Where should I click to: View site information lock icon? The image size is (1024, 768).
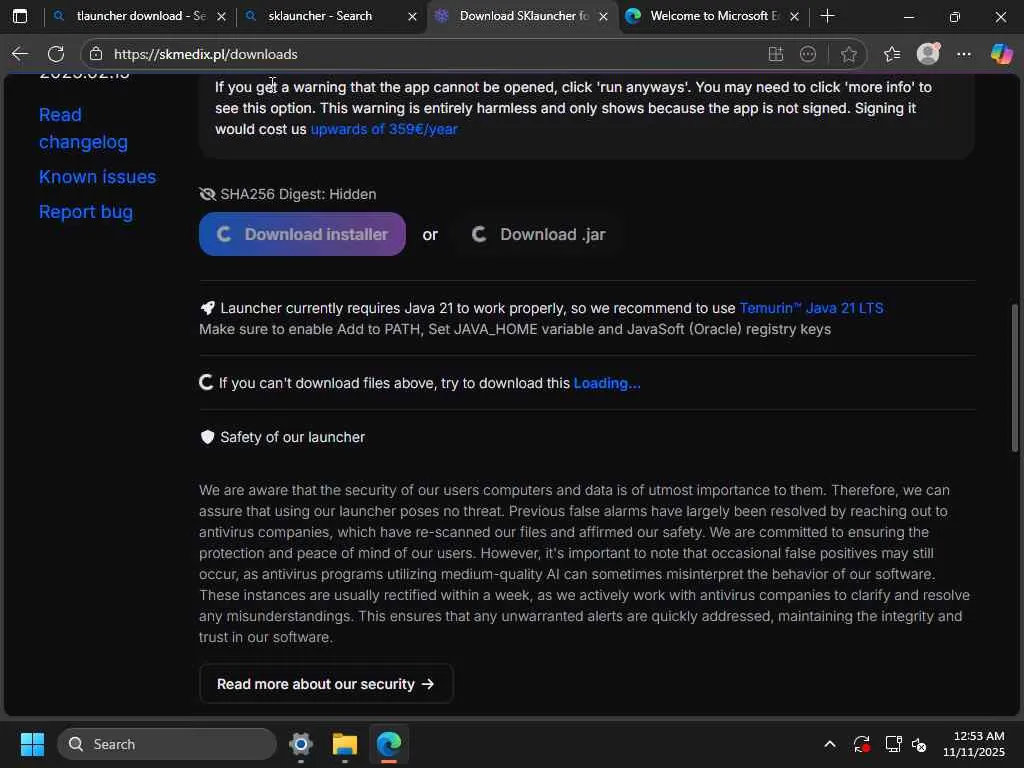pyautogui.click(x=96, y=54)
